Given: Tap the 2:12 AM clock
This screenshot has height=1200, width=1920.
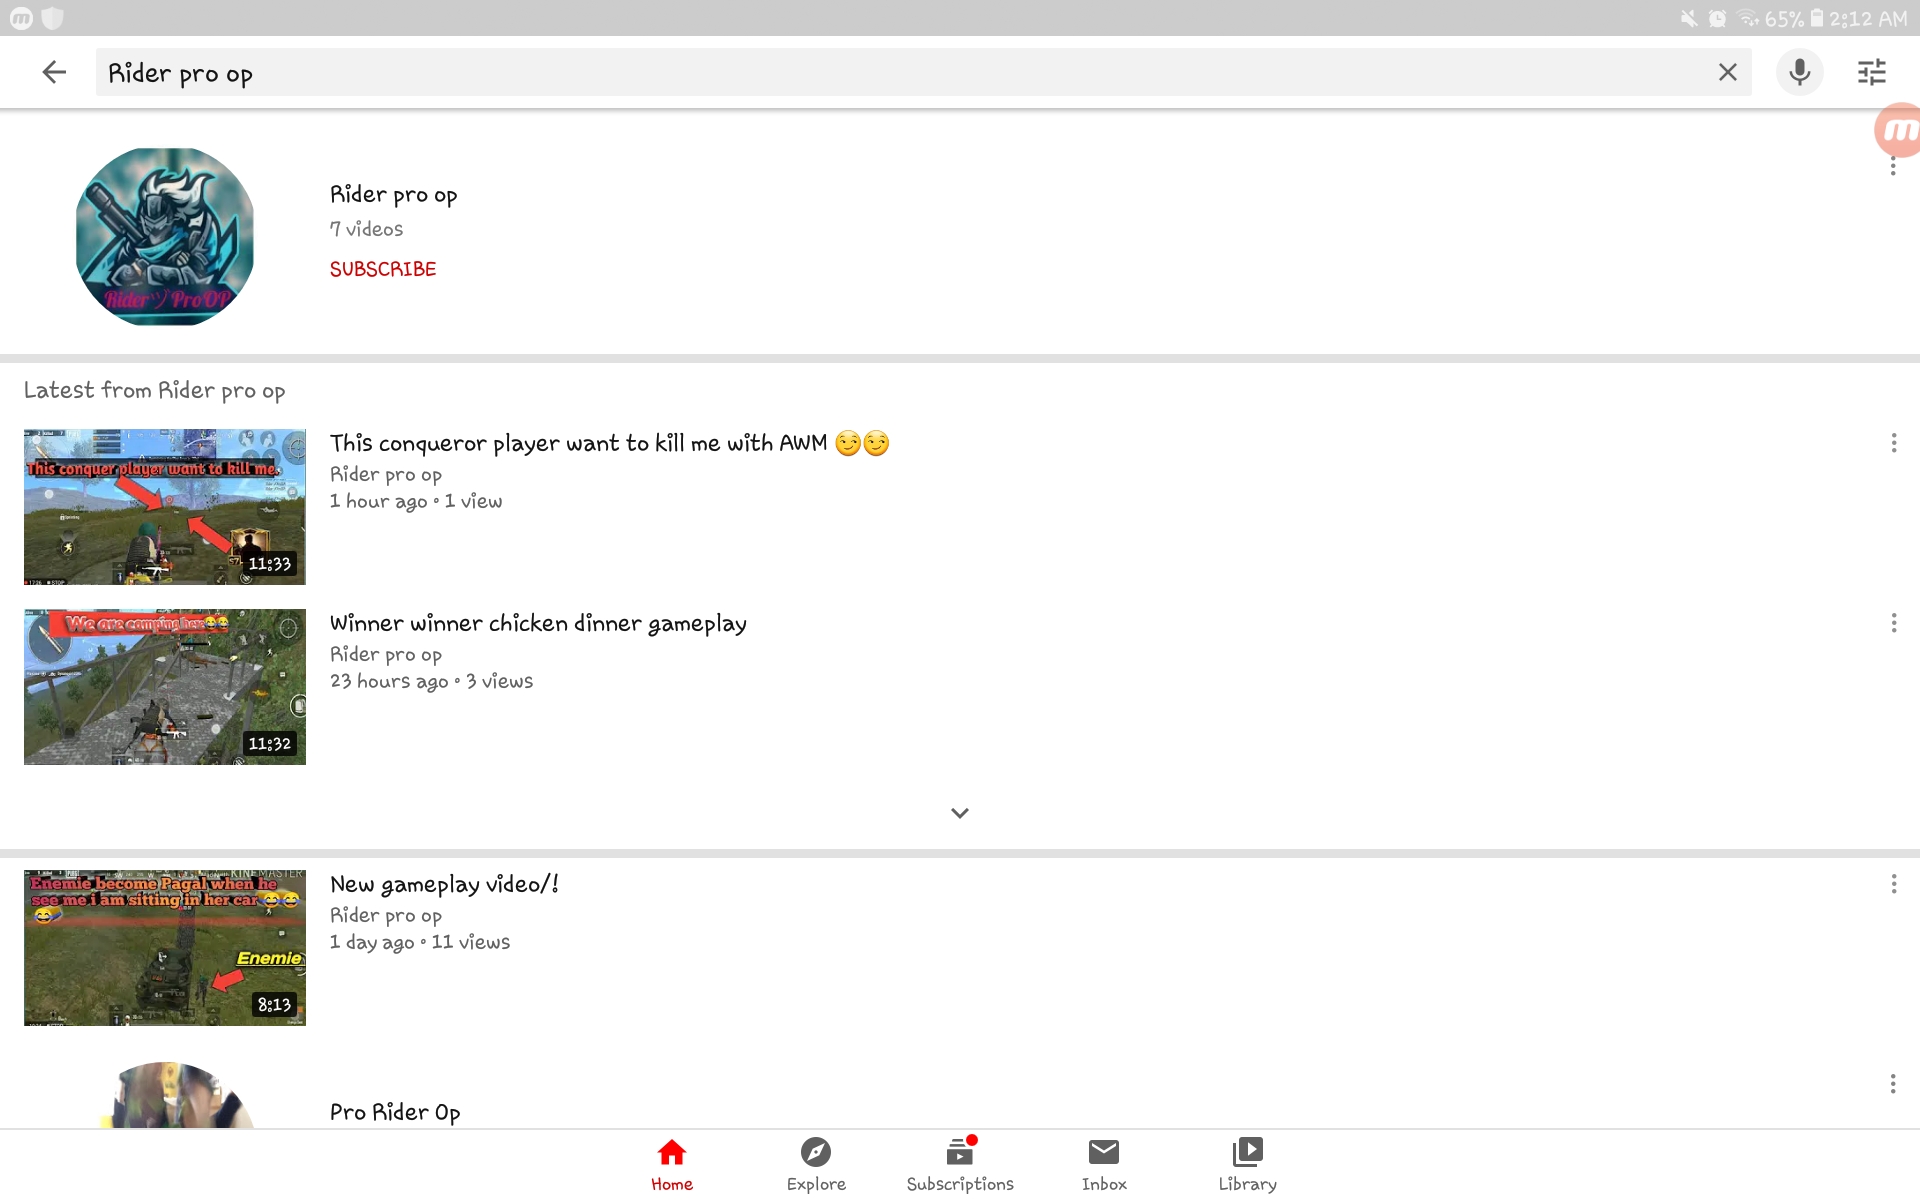Looking at the screenshot, I should [1869, 18].
